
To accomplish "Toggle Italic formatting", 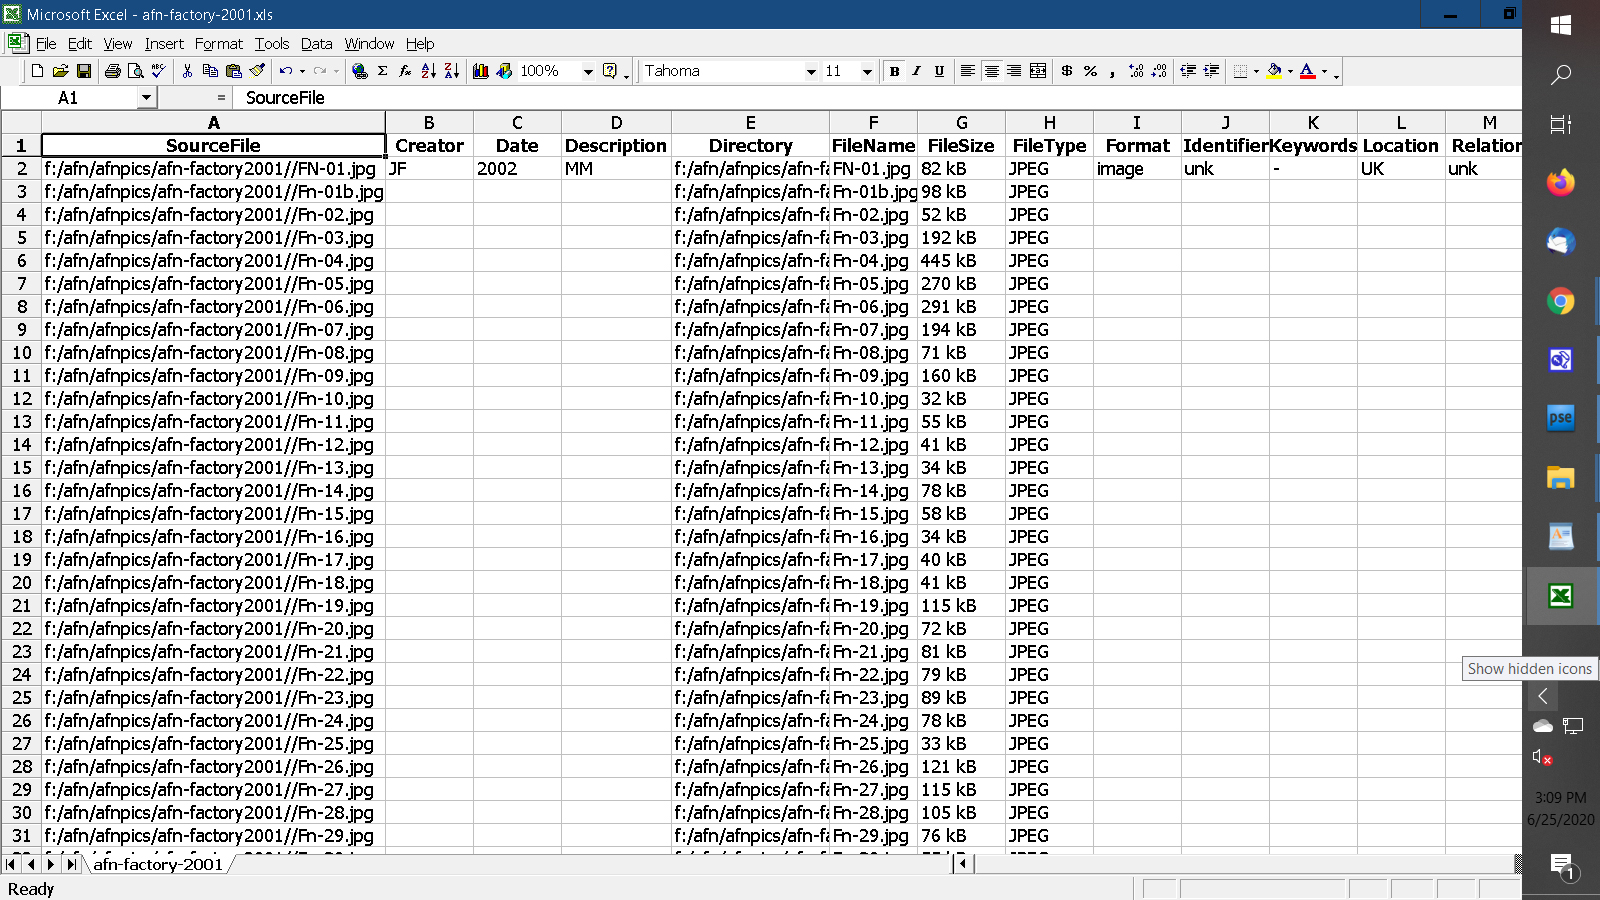I will click(x=916, y=71).
